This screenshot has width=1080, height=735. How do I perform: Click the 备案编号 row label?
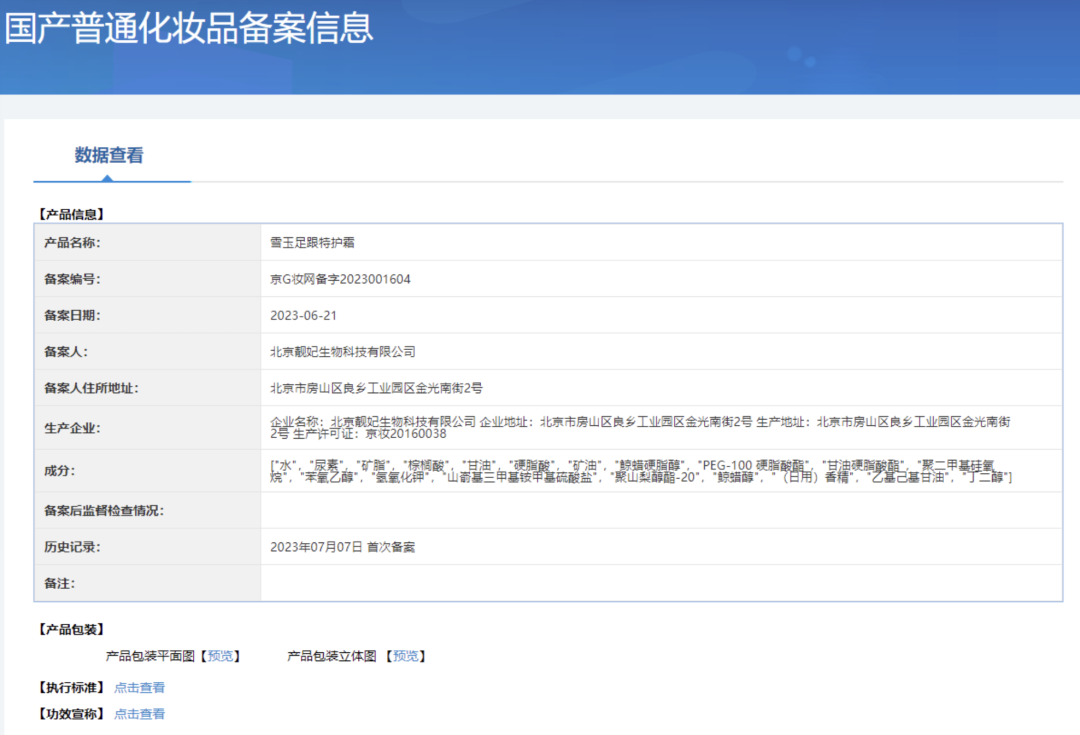72,279
